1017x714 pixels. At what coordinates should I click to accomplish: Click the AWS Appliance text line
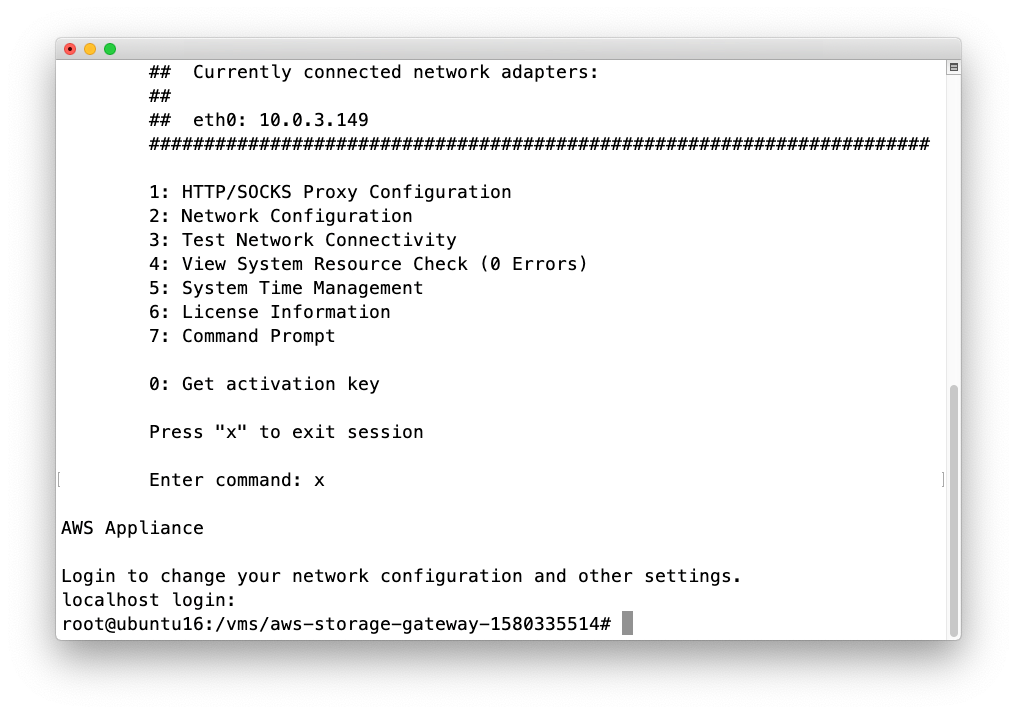(x=132, y=528)
